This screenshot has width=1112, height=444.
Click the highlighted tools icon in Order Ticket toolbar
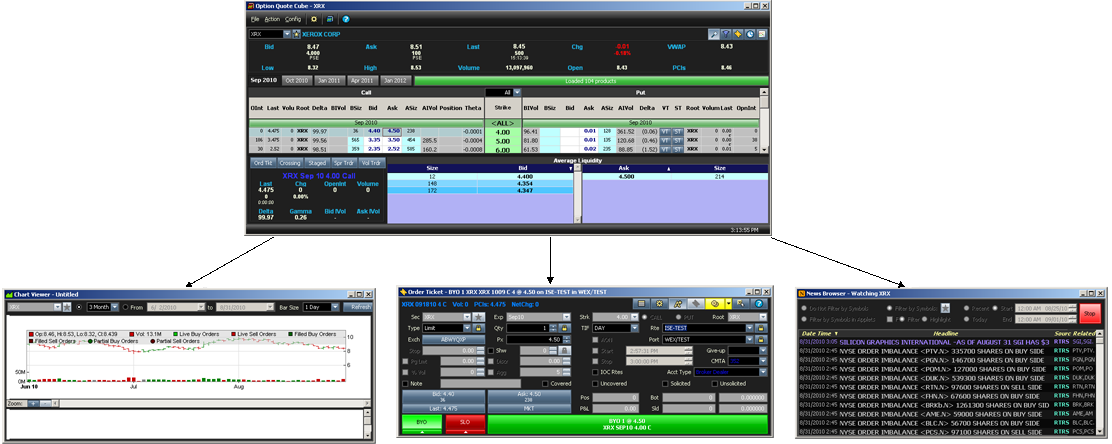677,304
